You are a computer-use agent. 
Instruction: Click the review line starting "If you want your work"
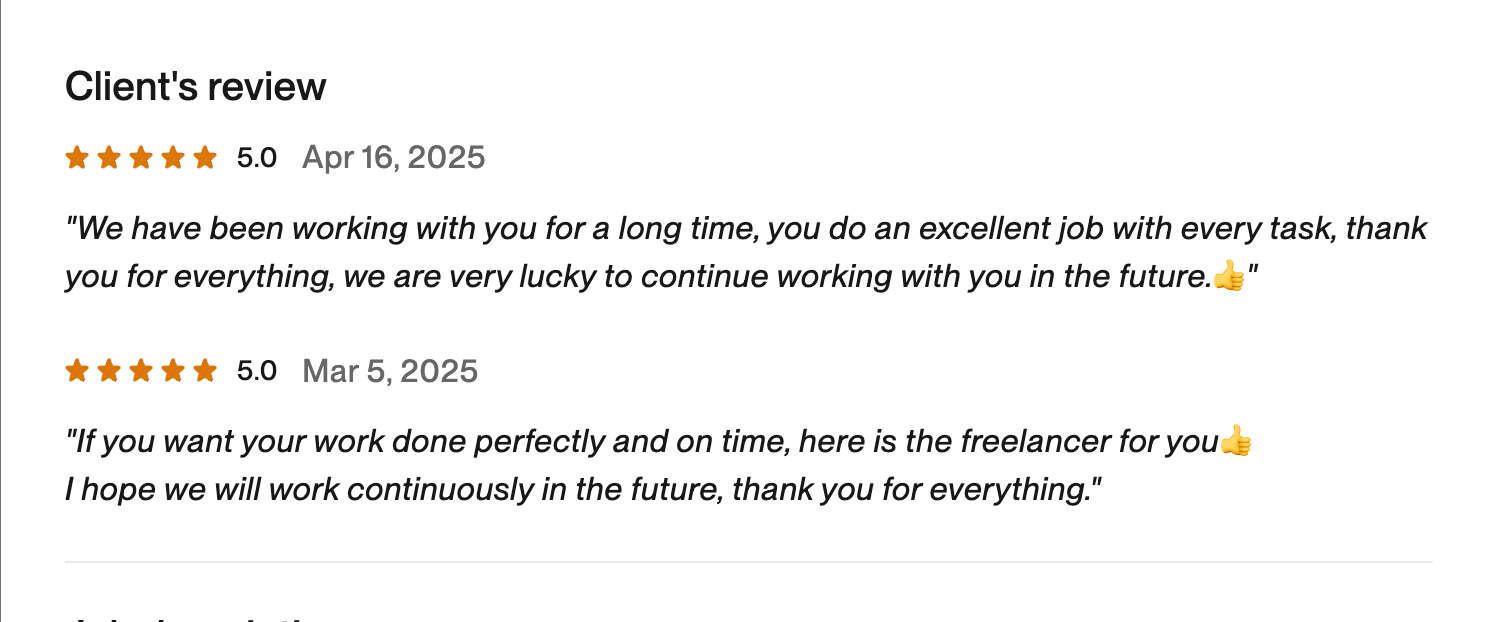(640, 441)
